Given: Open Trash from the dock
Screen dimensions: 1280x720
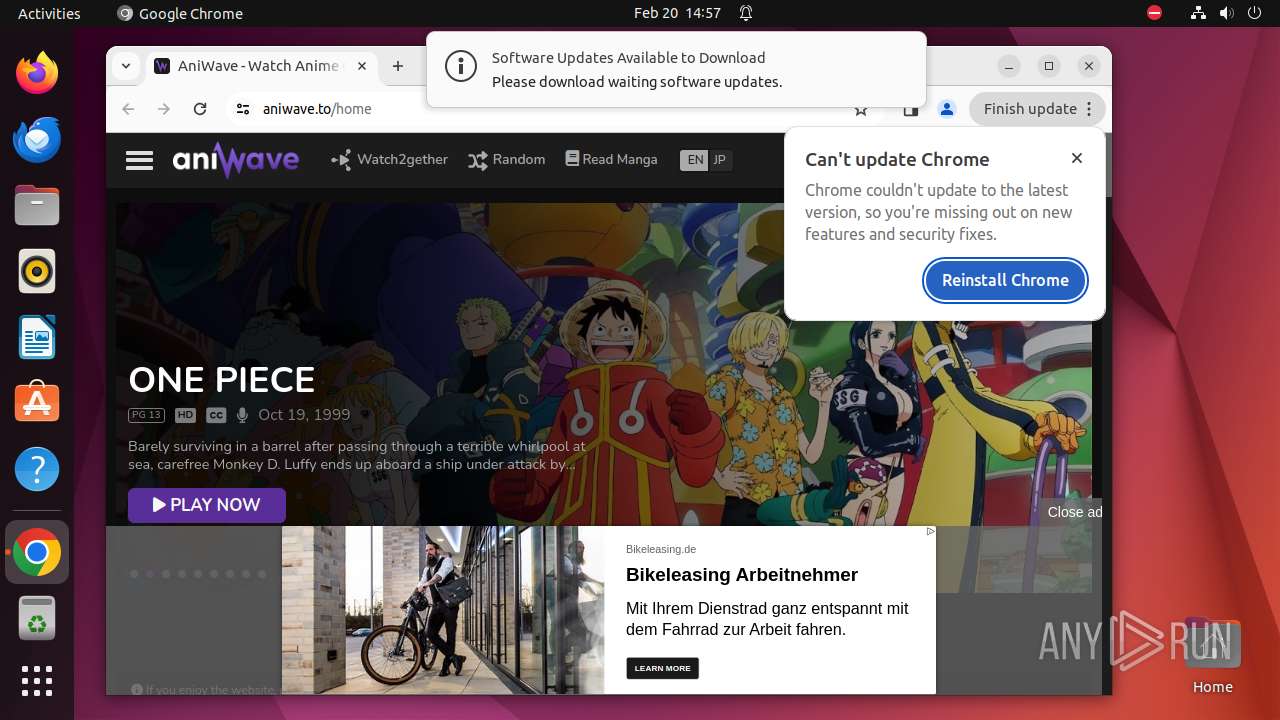Looking at the screenshot, I should tap(37, 618).
